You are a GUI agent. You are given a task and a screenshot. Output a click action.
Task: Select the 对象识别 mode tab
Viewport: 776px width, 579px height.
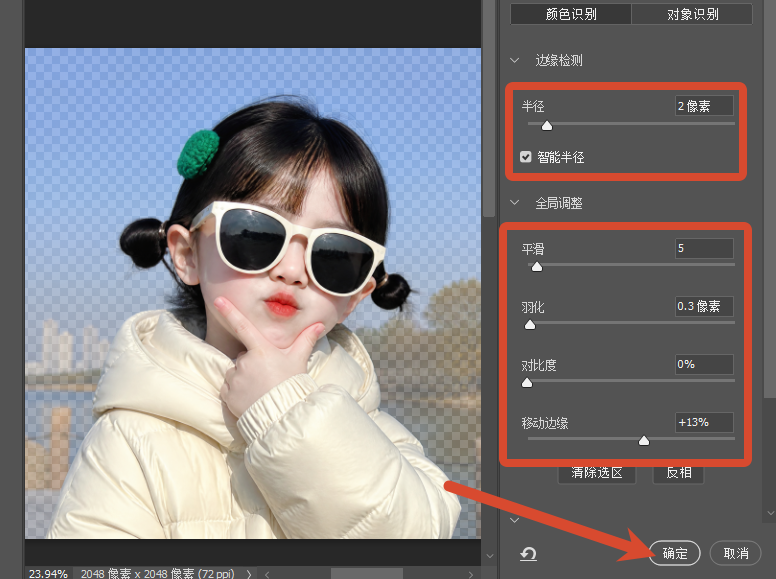[x=692, y=14]
